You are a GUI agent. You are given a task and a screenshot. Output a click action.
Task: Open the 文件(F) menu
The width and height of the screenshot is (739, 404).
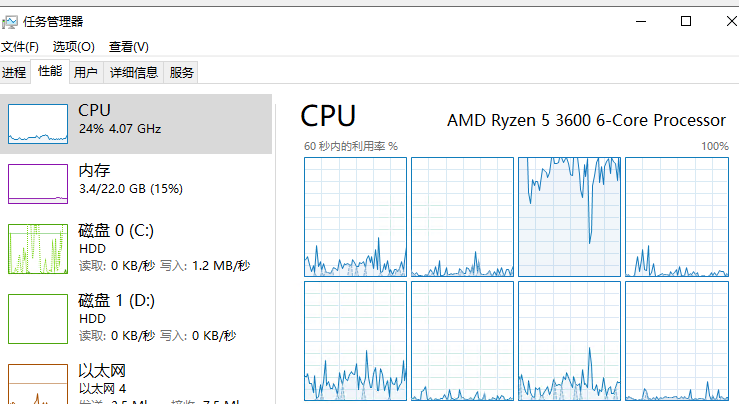point(20,47)
